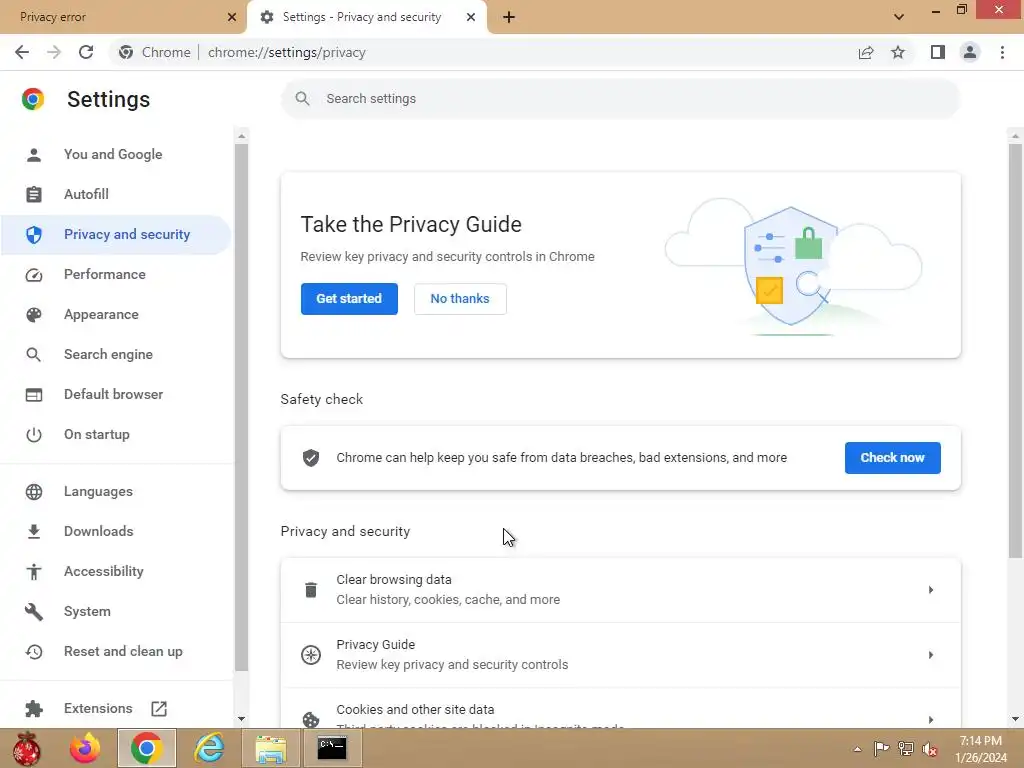Open Extensions external link icon
The image size is (1024, 768).
click(x=159, y=709)
